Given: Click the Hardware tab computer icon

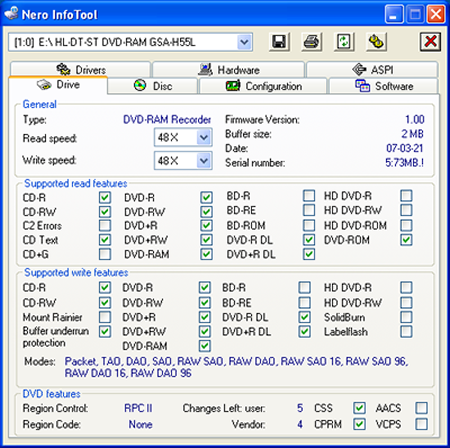Looking at the screenshot, I should (205, 69).
